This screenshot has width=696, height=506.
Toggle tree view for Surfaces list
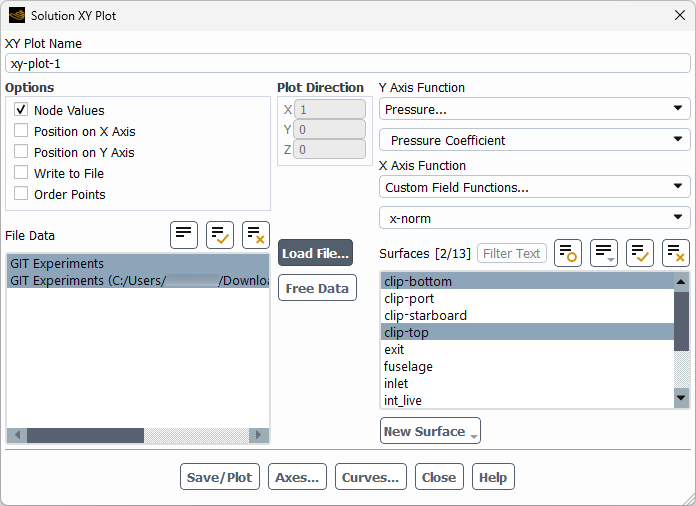604,253
